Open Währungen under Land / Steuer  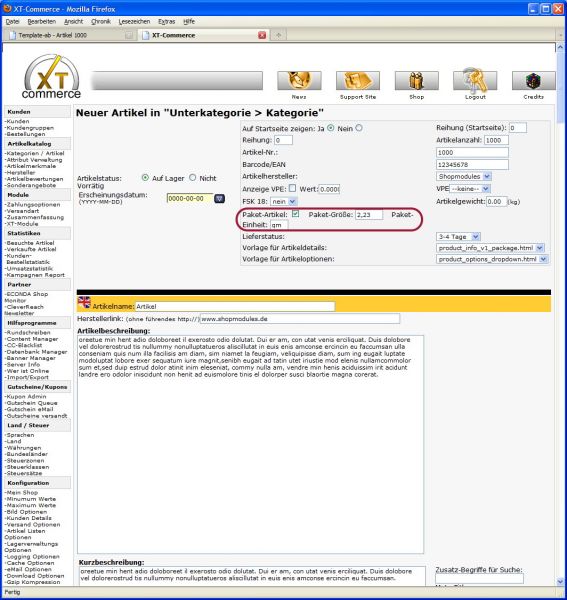coord(23,448)
